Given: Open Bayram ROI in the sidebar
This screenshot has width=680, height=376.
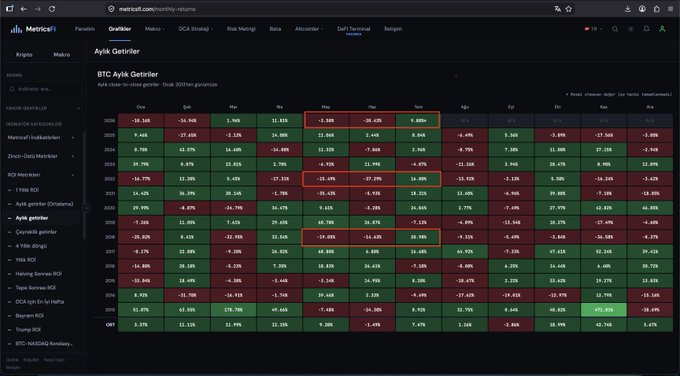Looking at the screenshot, I should pyautogui.click(x=29, y=316).
